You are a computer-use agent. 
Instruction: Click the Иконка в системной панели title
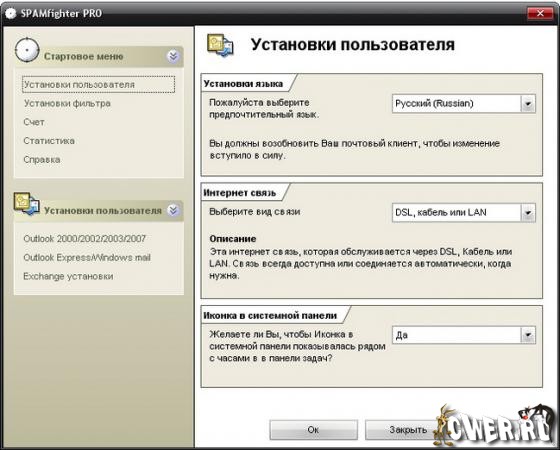click(x=270, y=316)
